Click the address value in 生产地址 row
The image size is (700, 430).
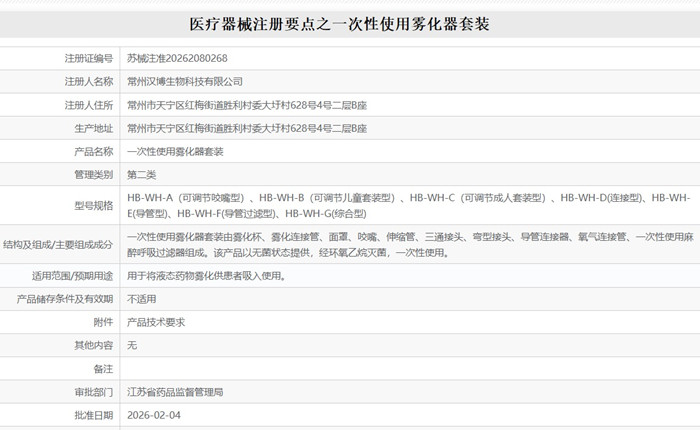pos(247,129)
